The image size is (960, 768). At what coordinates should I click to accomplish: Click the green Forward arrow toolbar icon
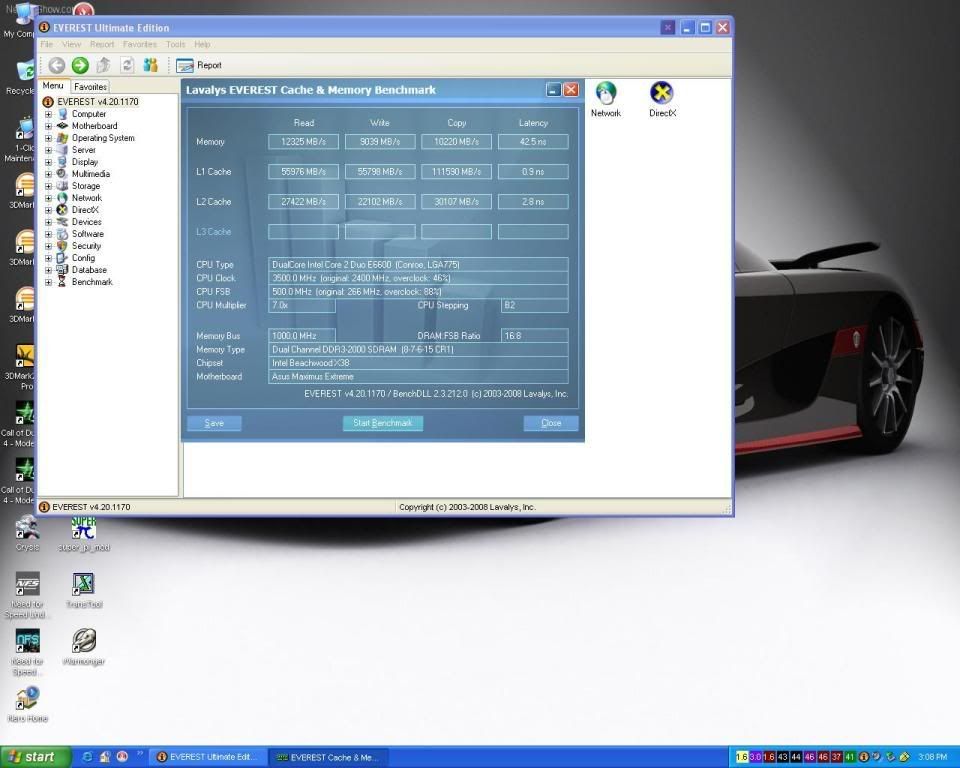(80, 65)
